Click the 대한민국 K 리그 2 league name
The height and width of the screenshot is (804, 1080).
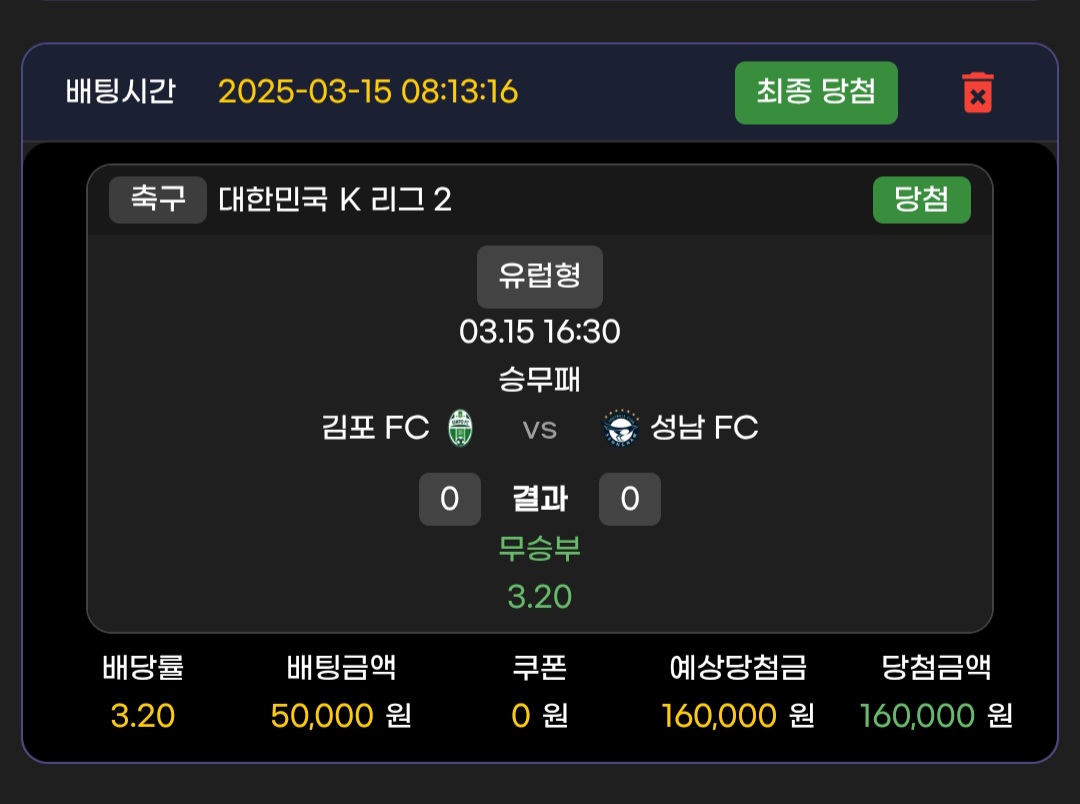[x=335, y=200]
